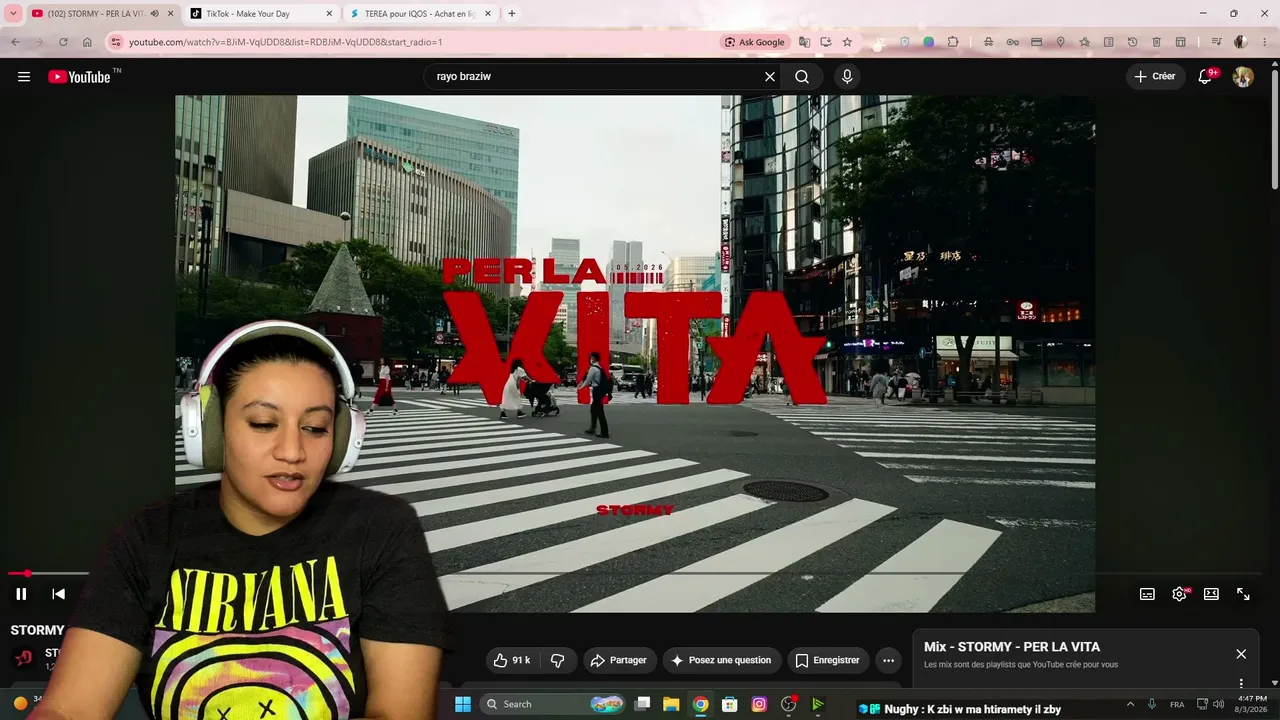Enter full screen video mode
Image resolution: width=1280 pixels, height=720 pixels.
click(x=1244, y=594)
